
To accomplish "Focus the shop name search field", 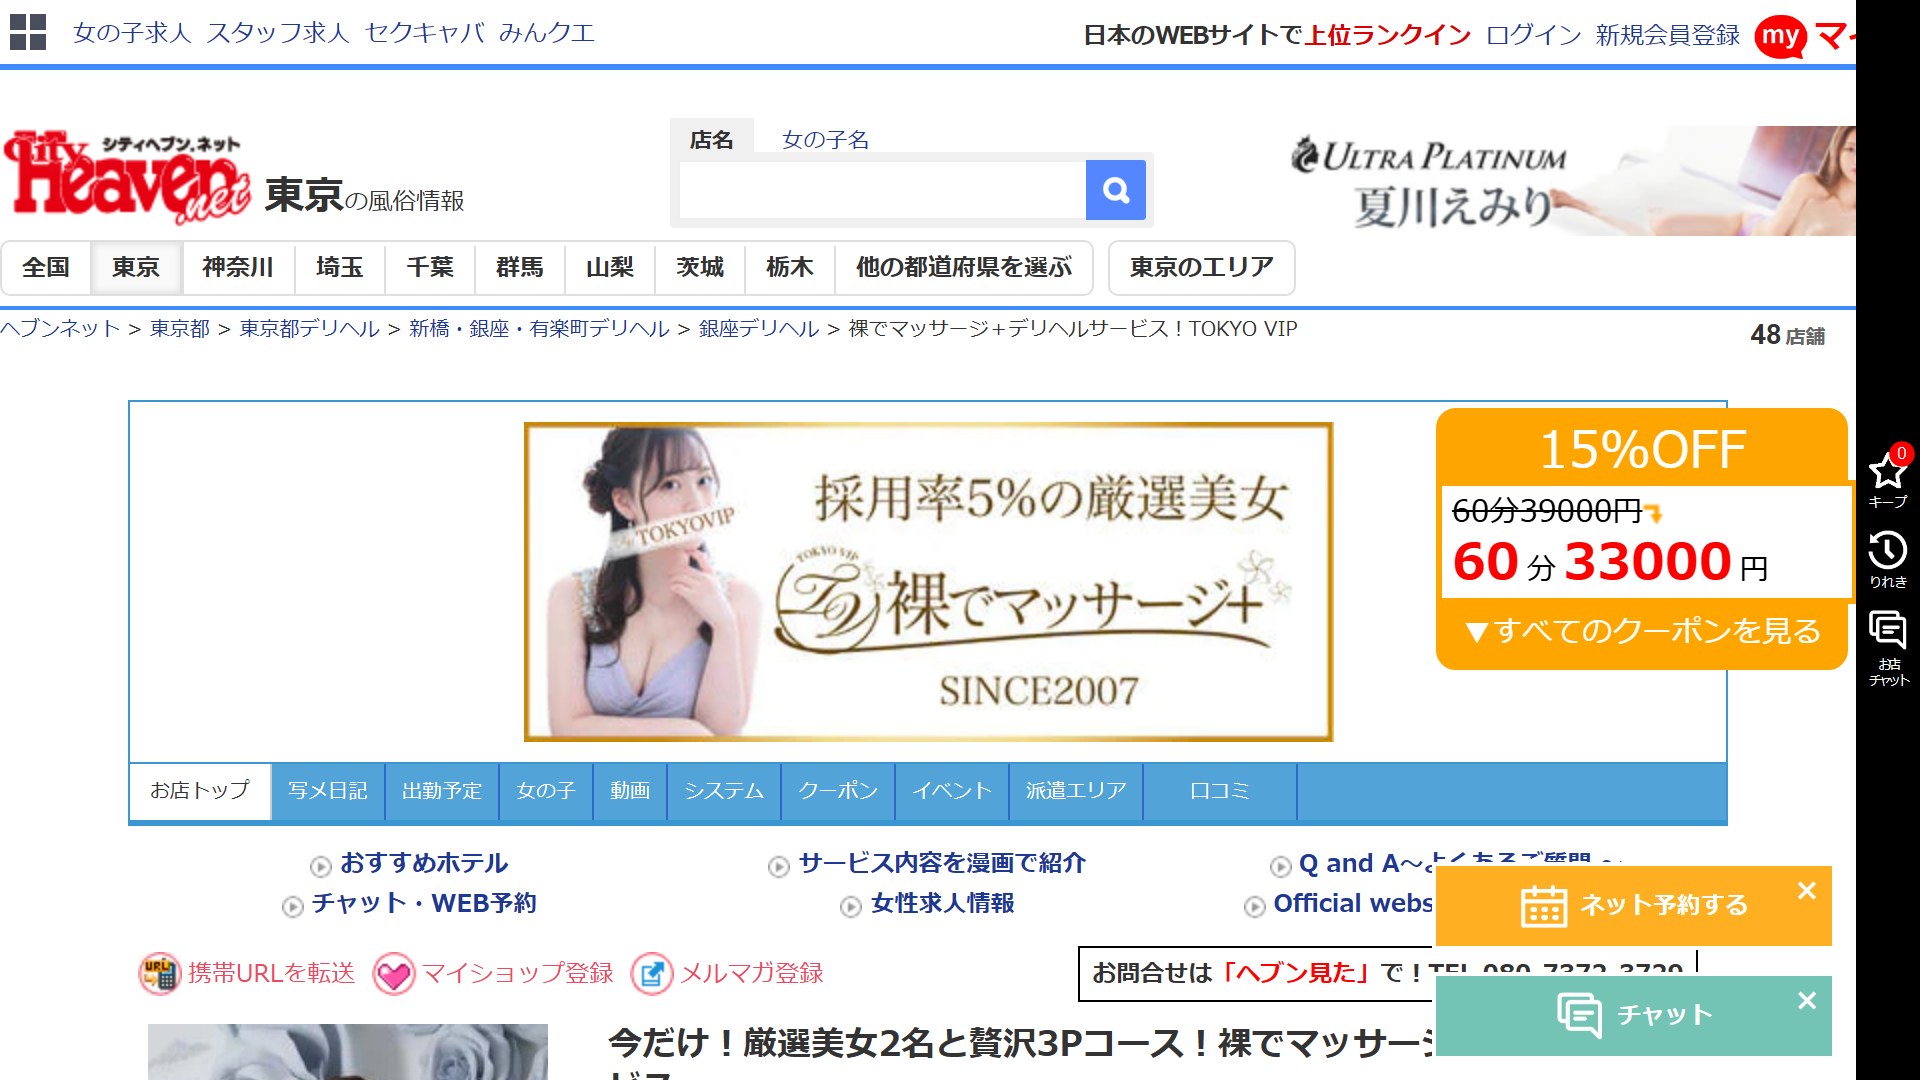I will (x=882, y=190).
